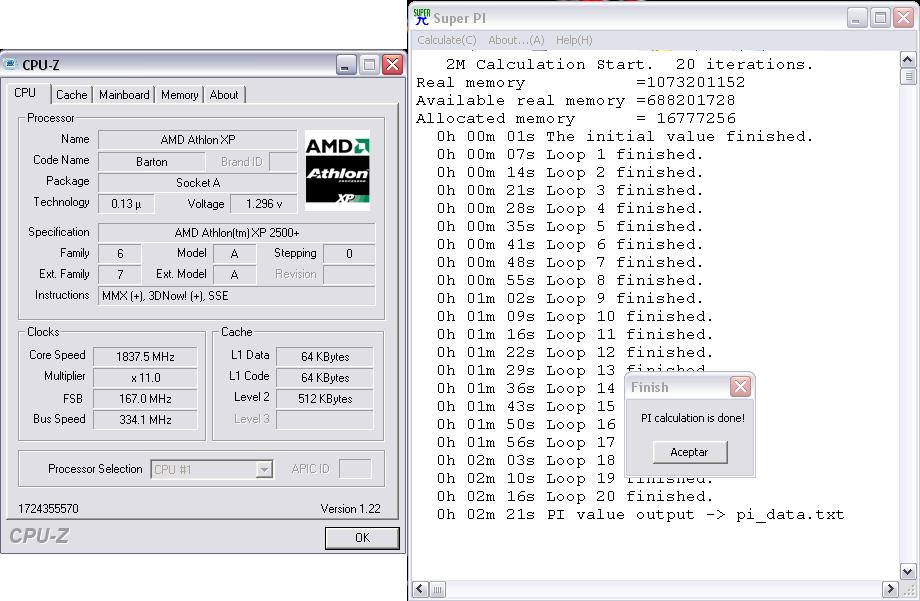Click 'PI calculation is done!' message
920x601 pixels.
pos(692,418)
